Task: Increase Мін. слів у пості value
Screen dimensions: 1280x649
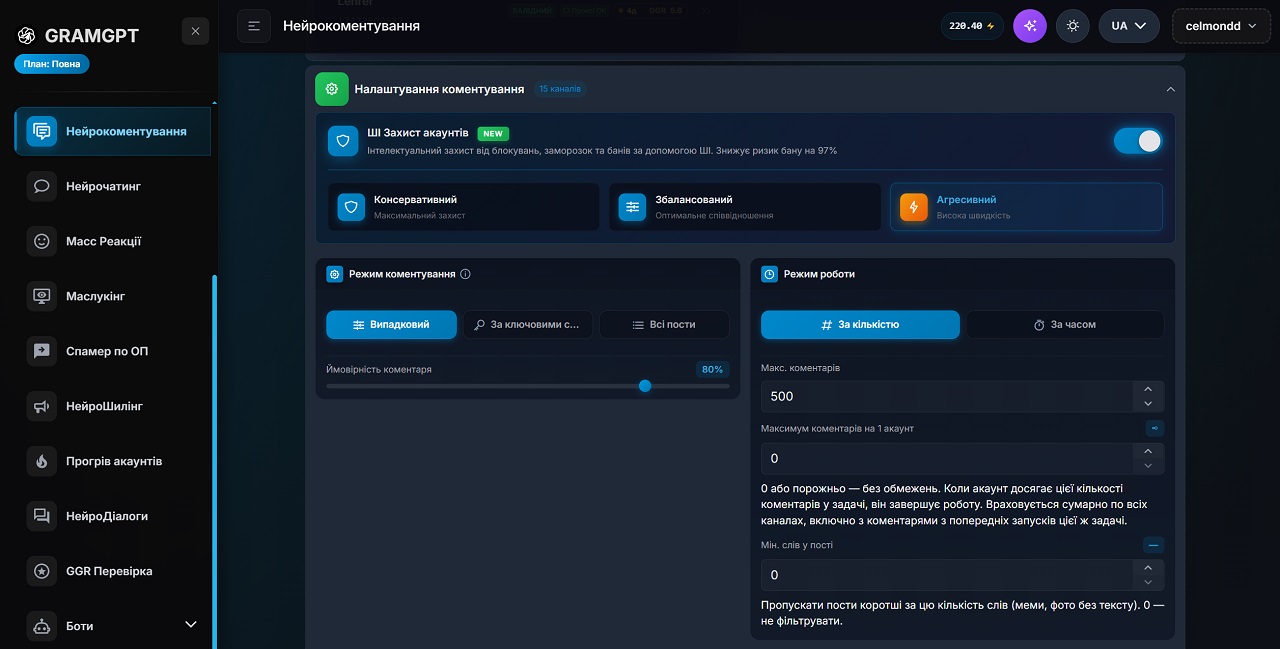Action: point(1148,567)
